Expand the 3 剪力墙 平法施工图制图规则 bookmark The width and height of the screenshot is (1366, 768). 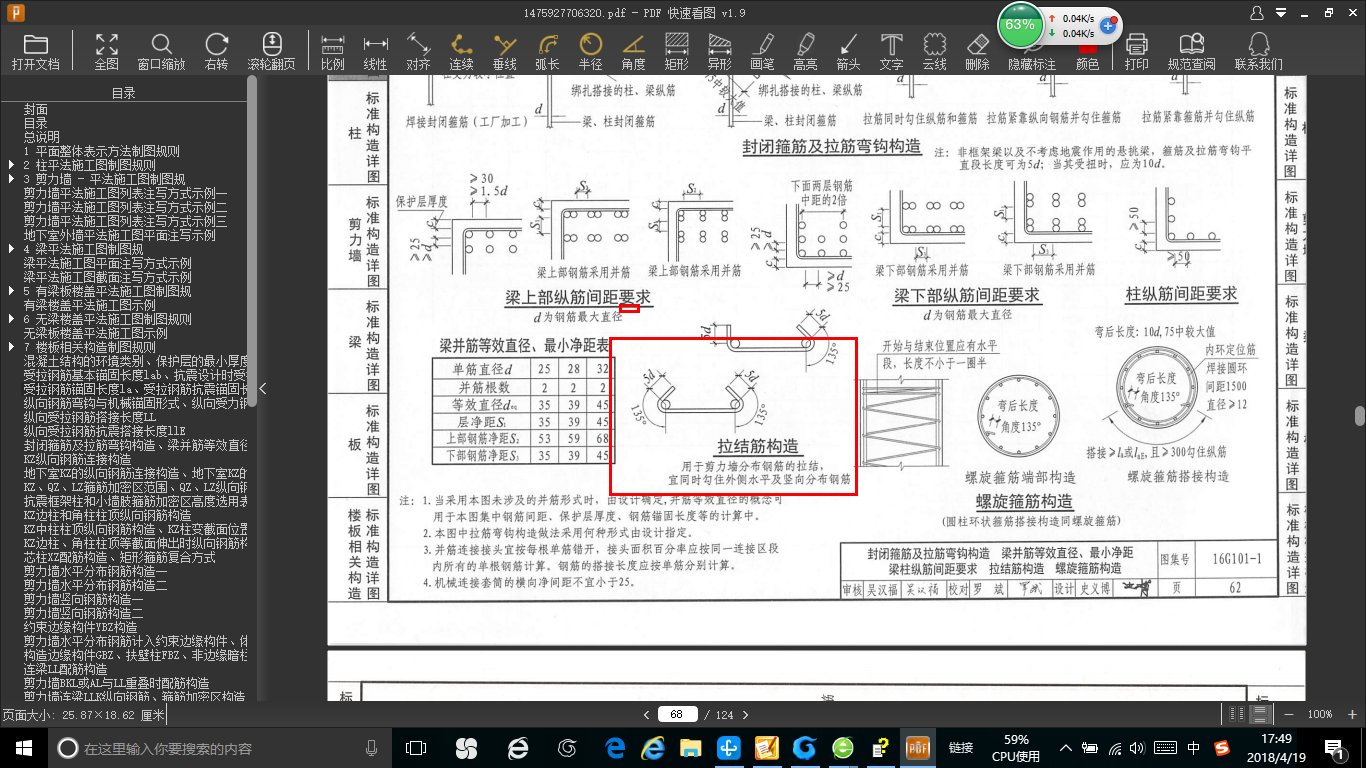point(11,179)
